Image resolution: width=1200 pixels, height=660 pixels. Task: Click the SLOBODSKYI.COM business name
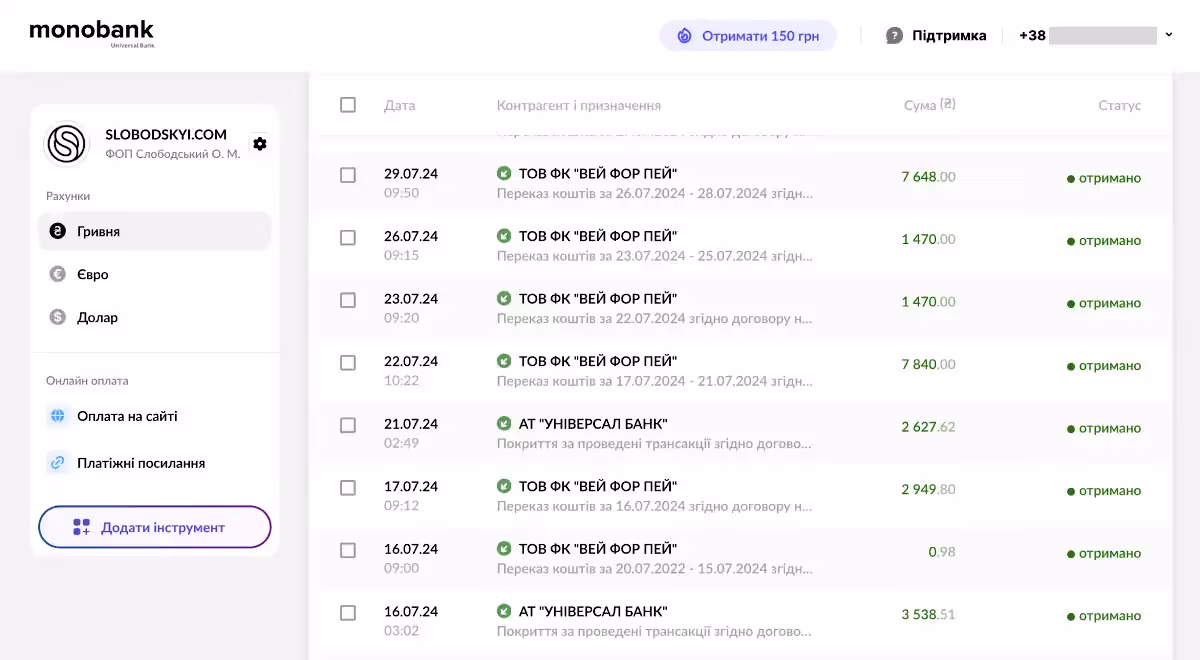(x=166, y=134)
